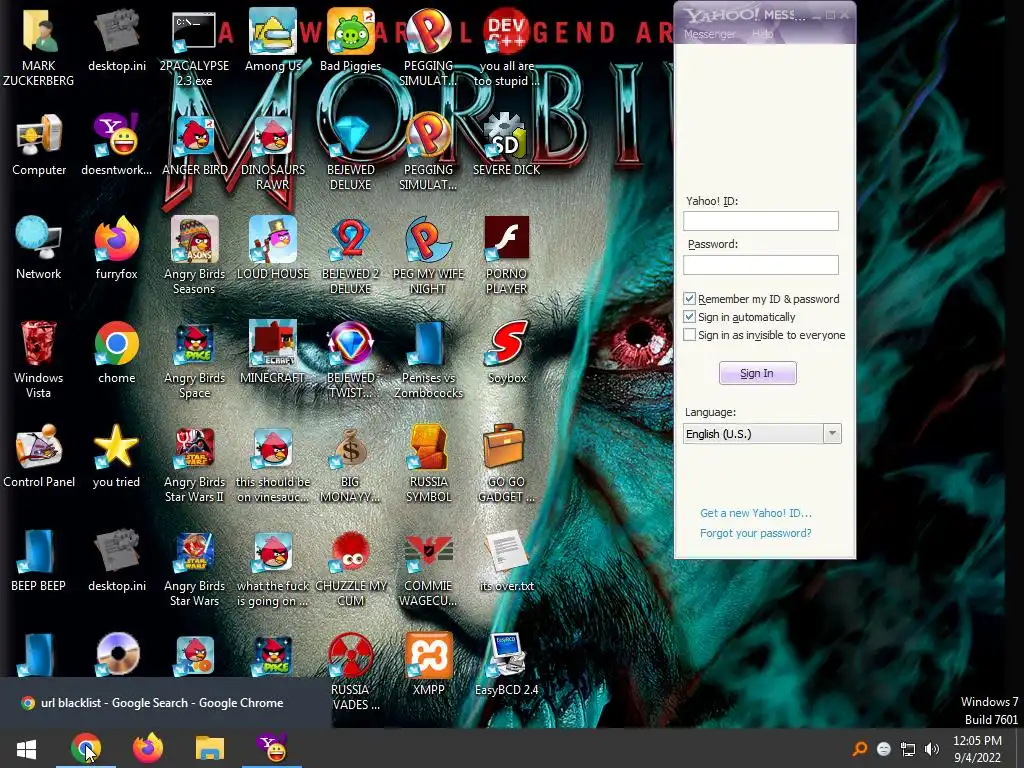The height and width of the screenshot is (768, 1024).
Task: Open File Explorer from the taskbar
Action: [210, 749]
